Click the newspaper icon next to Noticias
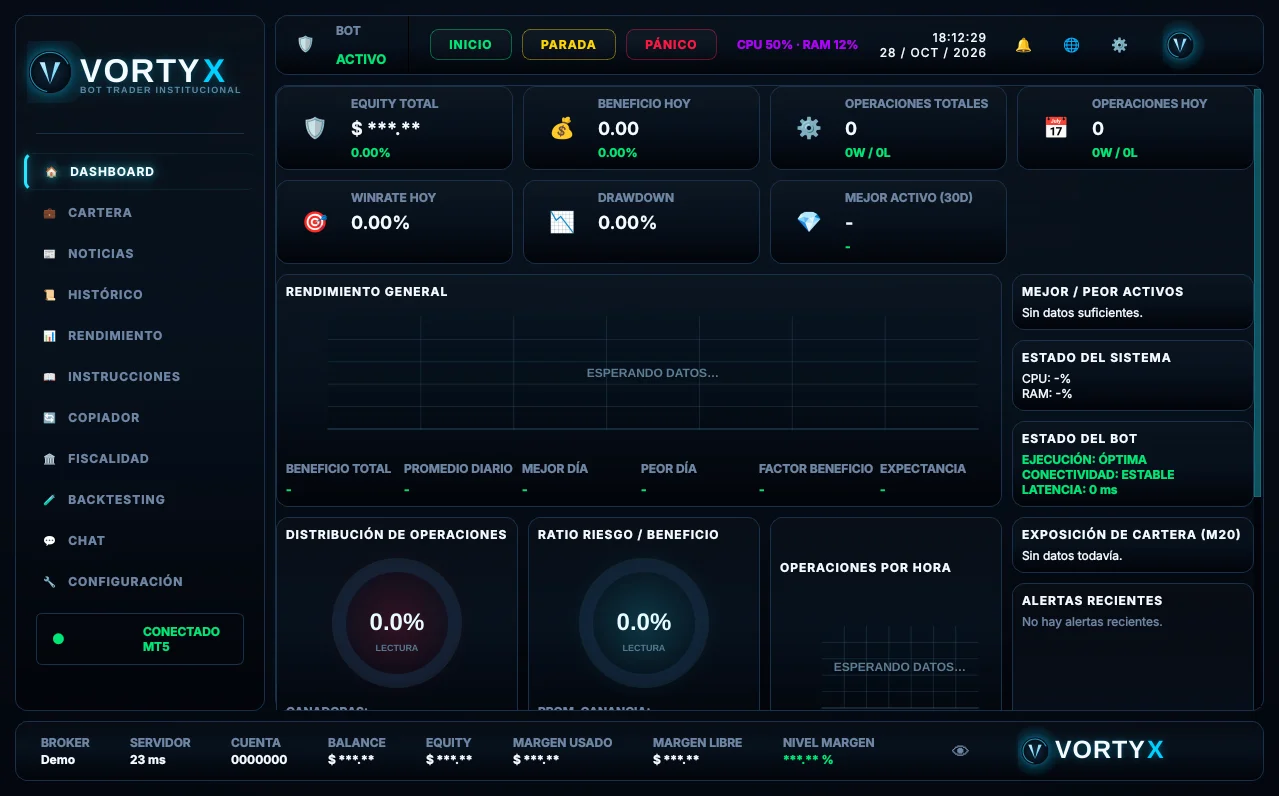The height and width of the screenshot is (796, 1279). tap(49, 254)
